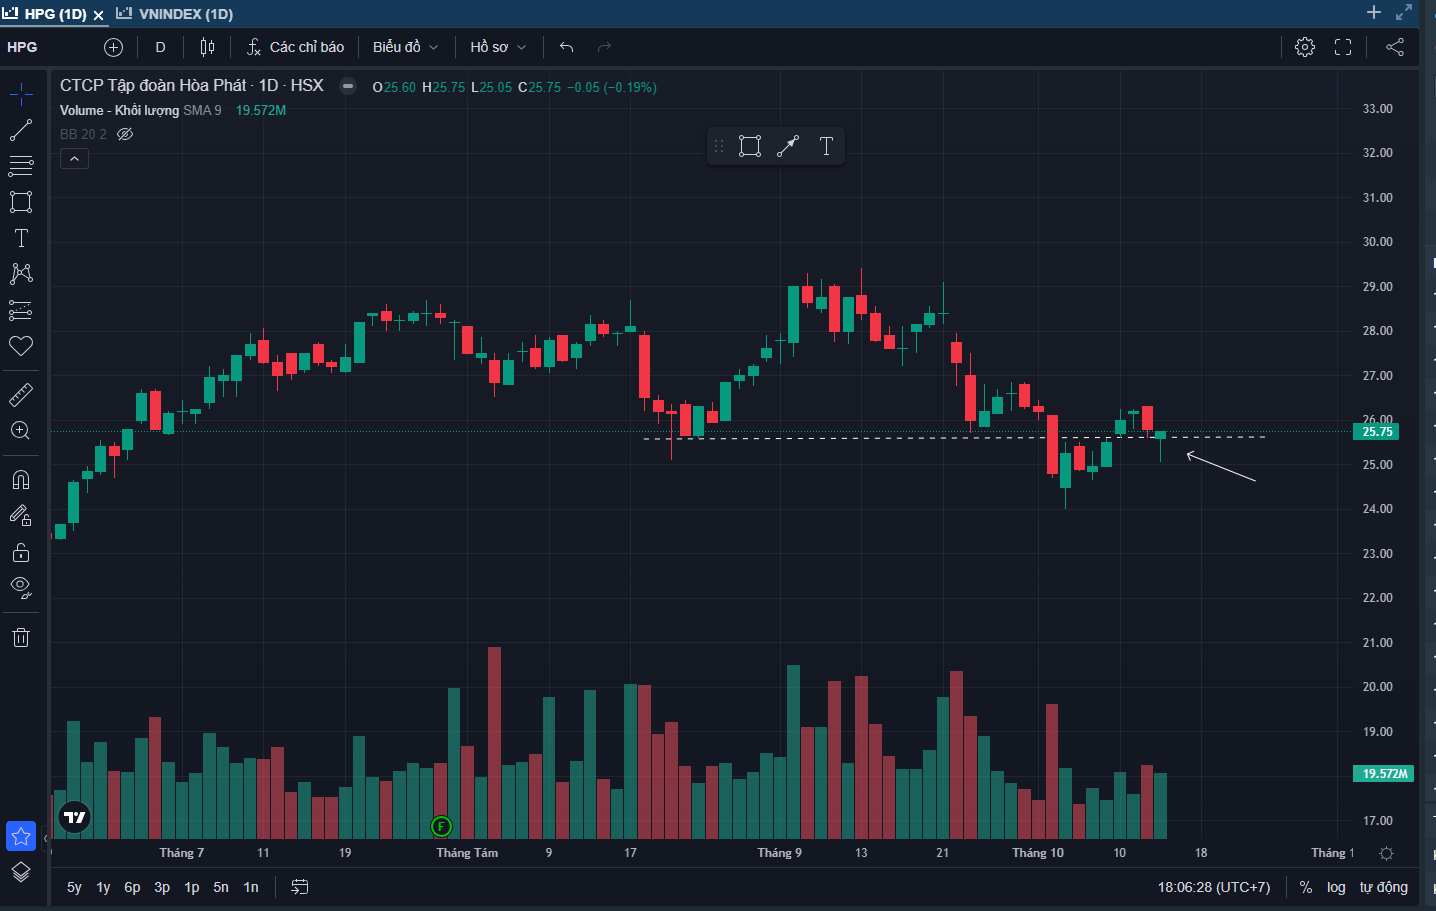Show the hidden BB 20 2 indicator
The width and height of the screenshot is (1436, 911).
click(125, 134)
